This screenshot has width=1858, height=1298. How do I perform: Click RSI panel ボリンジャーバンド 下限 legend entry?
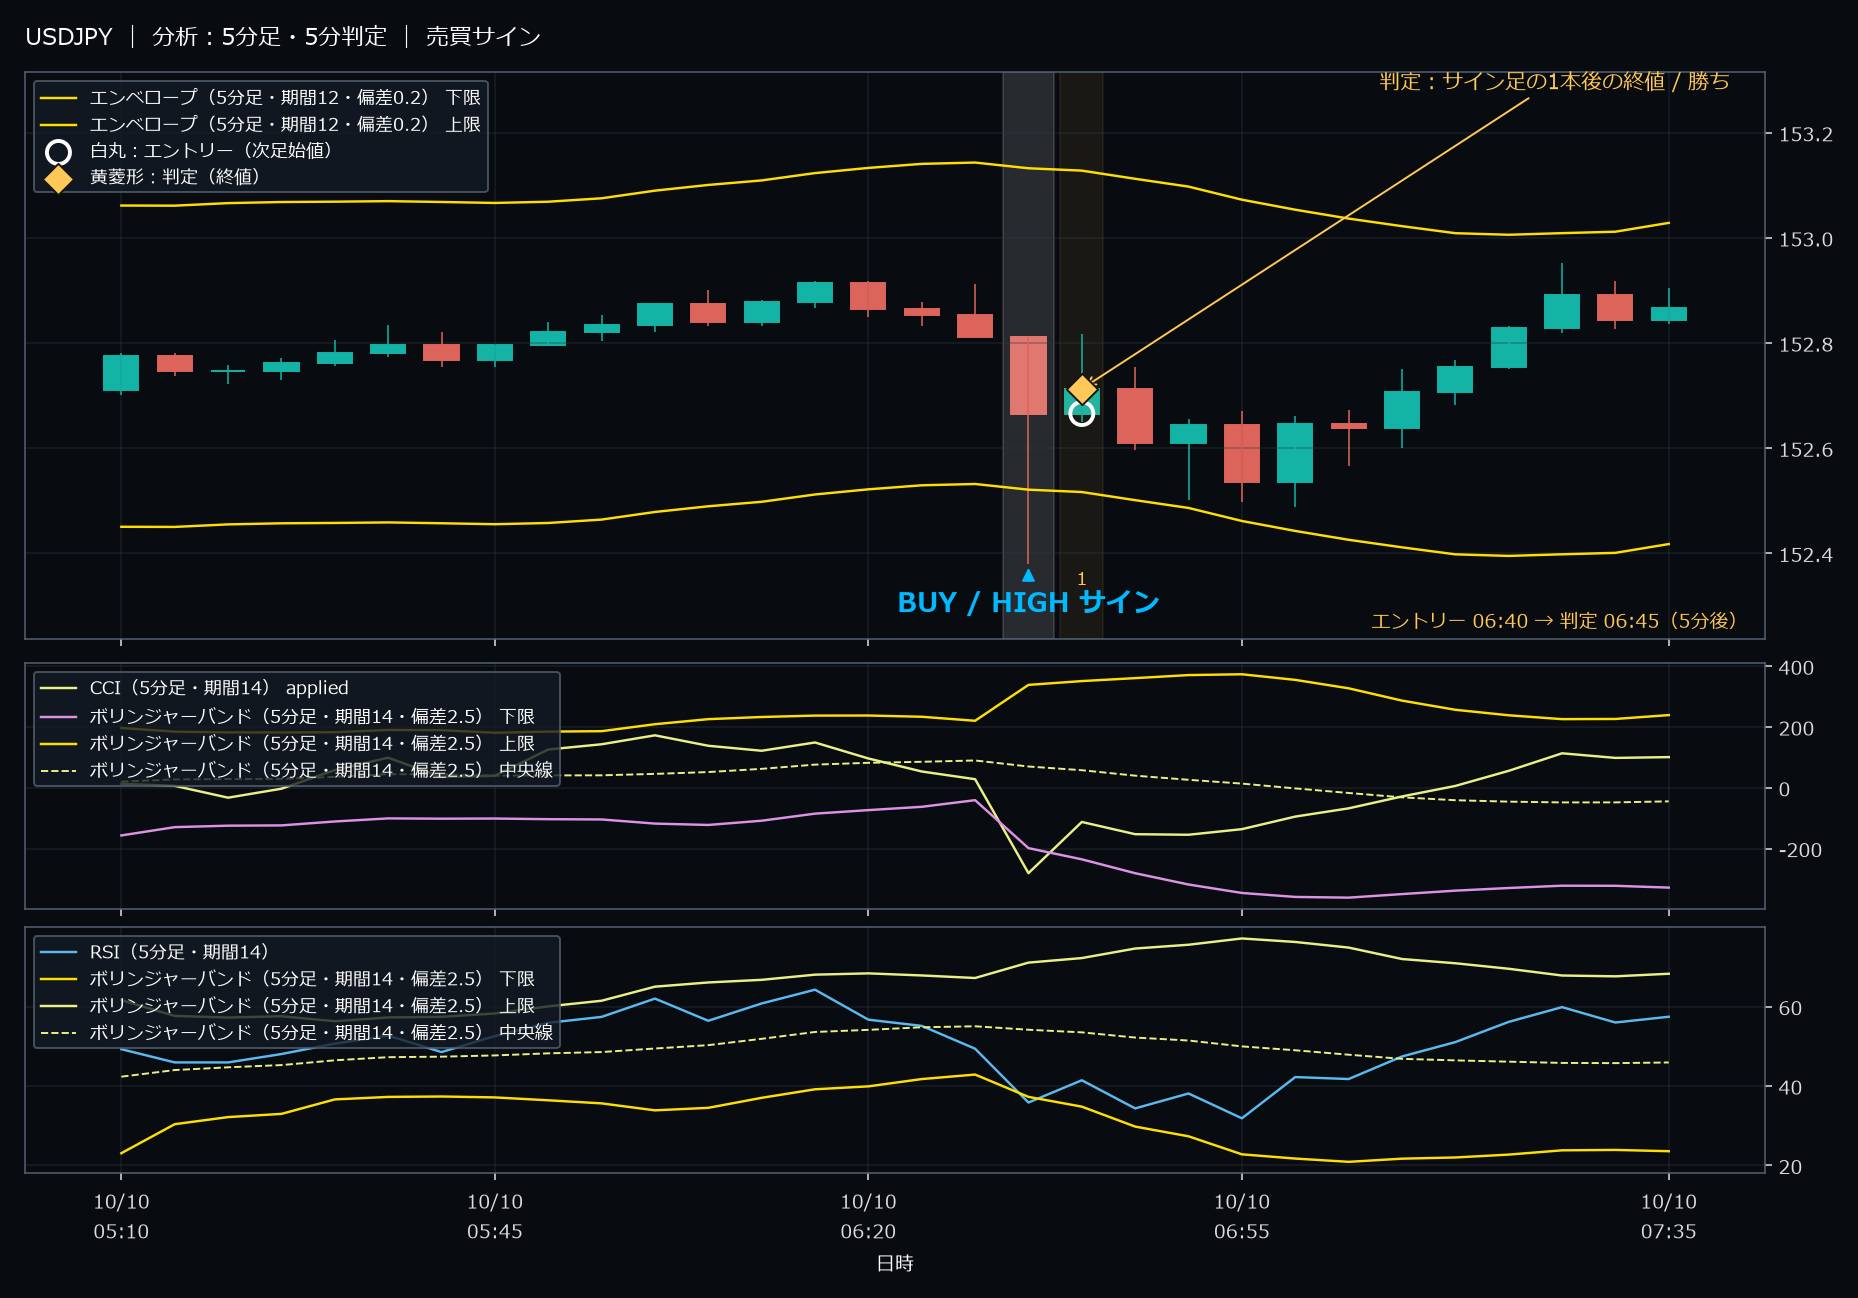point(287,978)
